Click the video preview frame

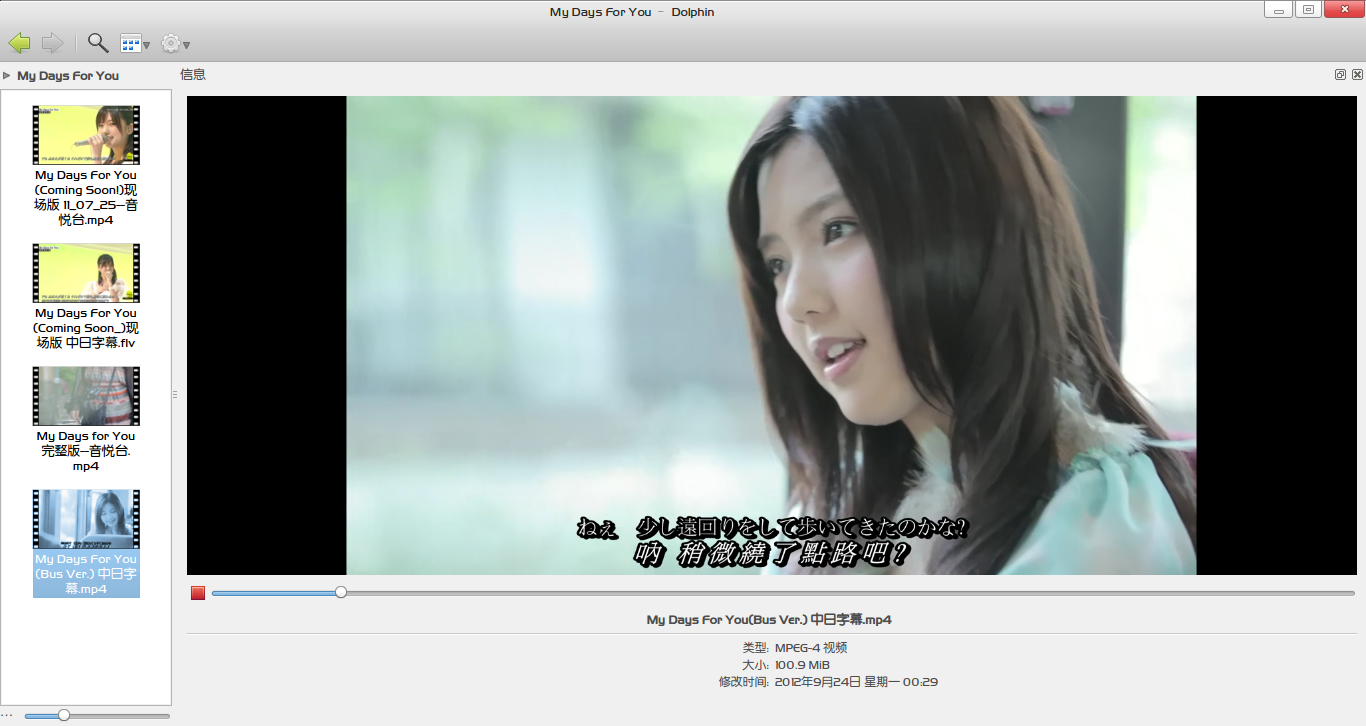coord(771,335)
